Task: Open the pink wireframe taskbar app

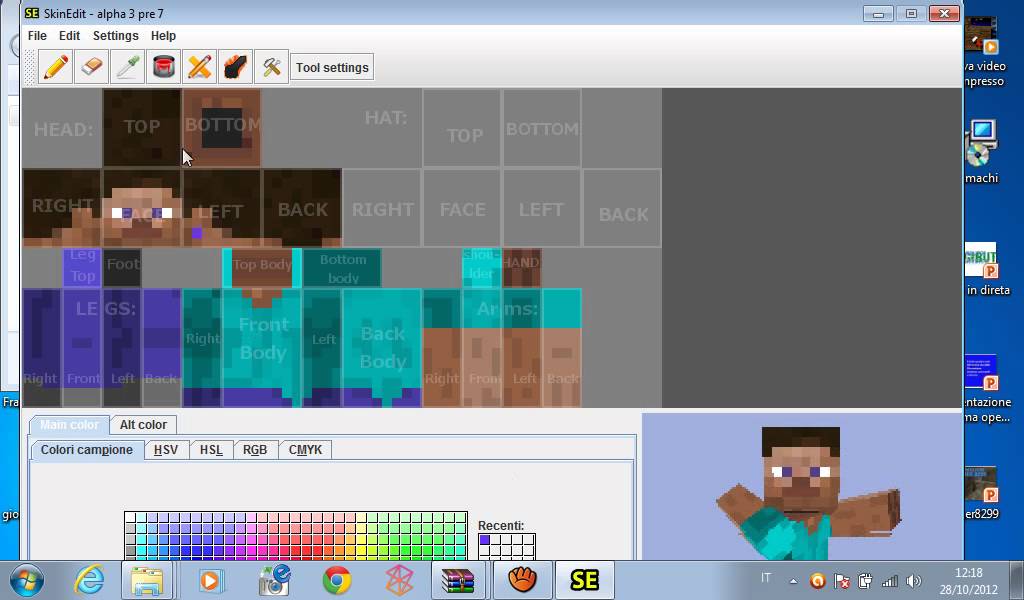Action: tap(399, 580)
